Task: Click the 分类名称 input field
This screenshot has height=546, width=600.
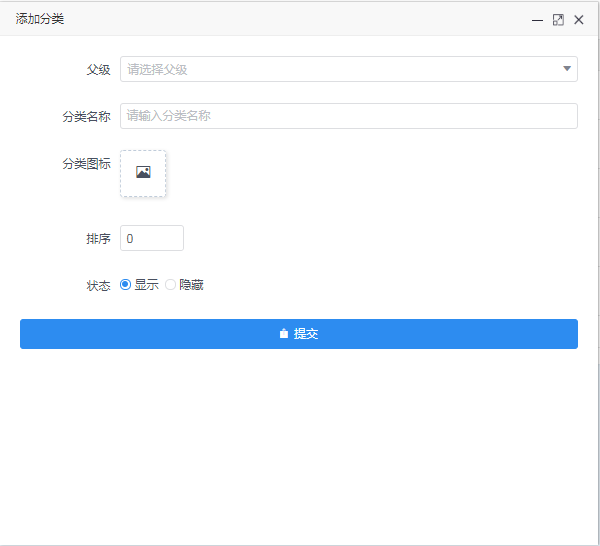Action: [349, 116]
